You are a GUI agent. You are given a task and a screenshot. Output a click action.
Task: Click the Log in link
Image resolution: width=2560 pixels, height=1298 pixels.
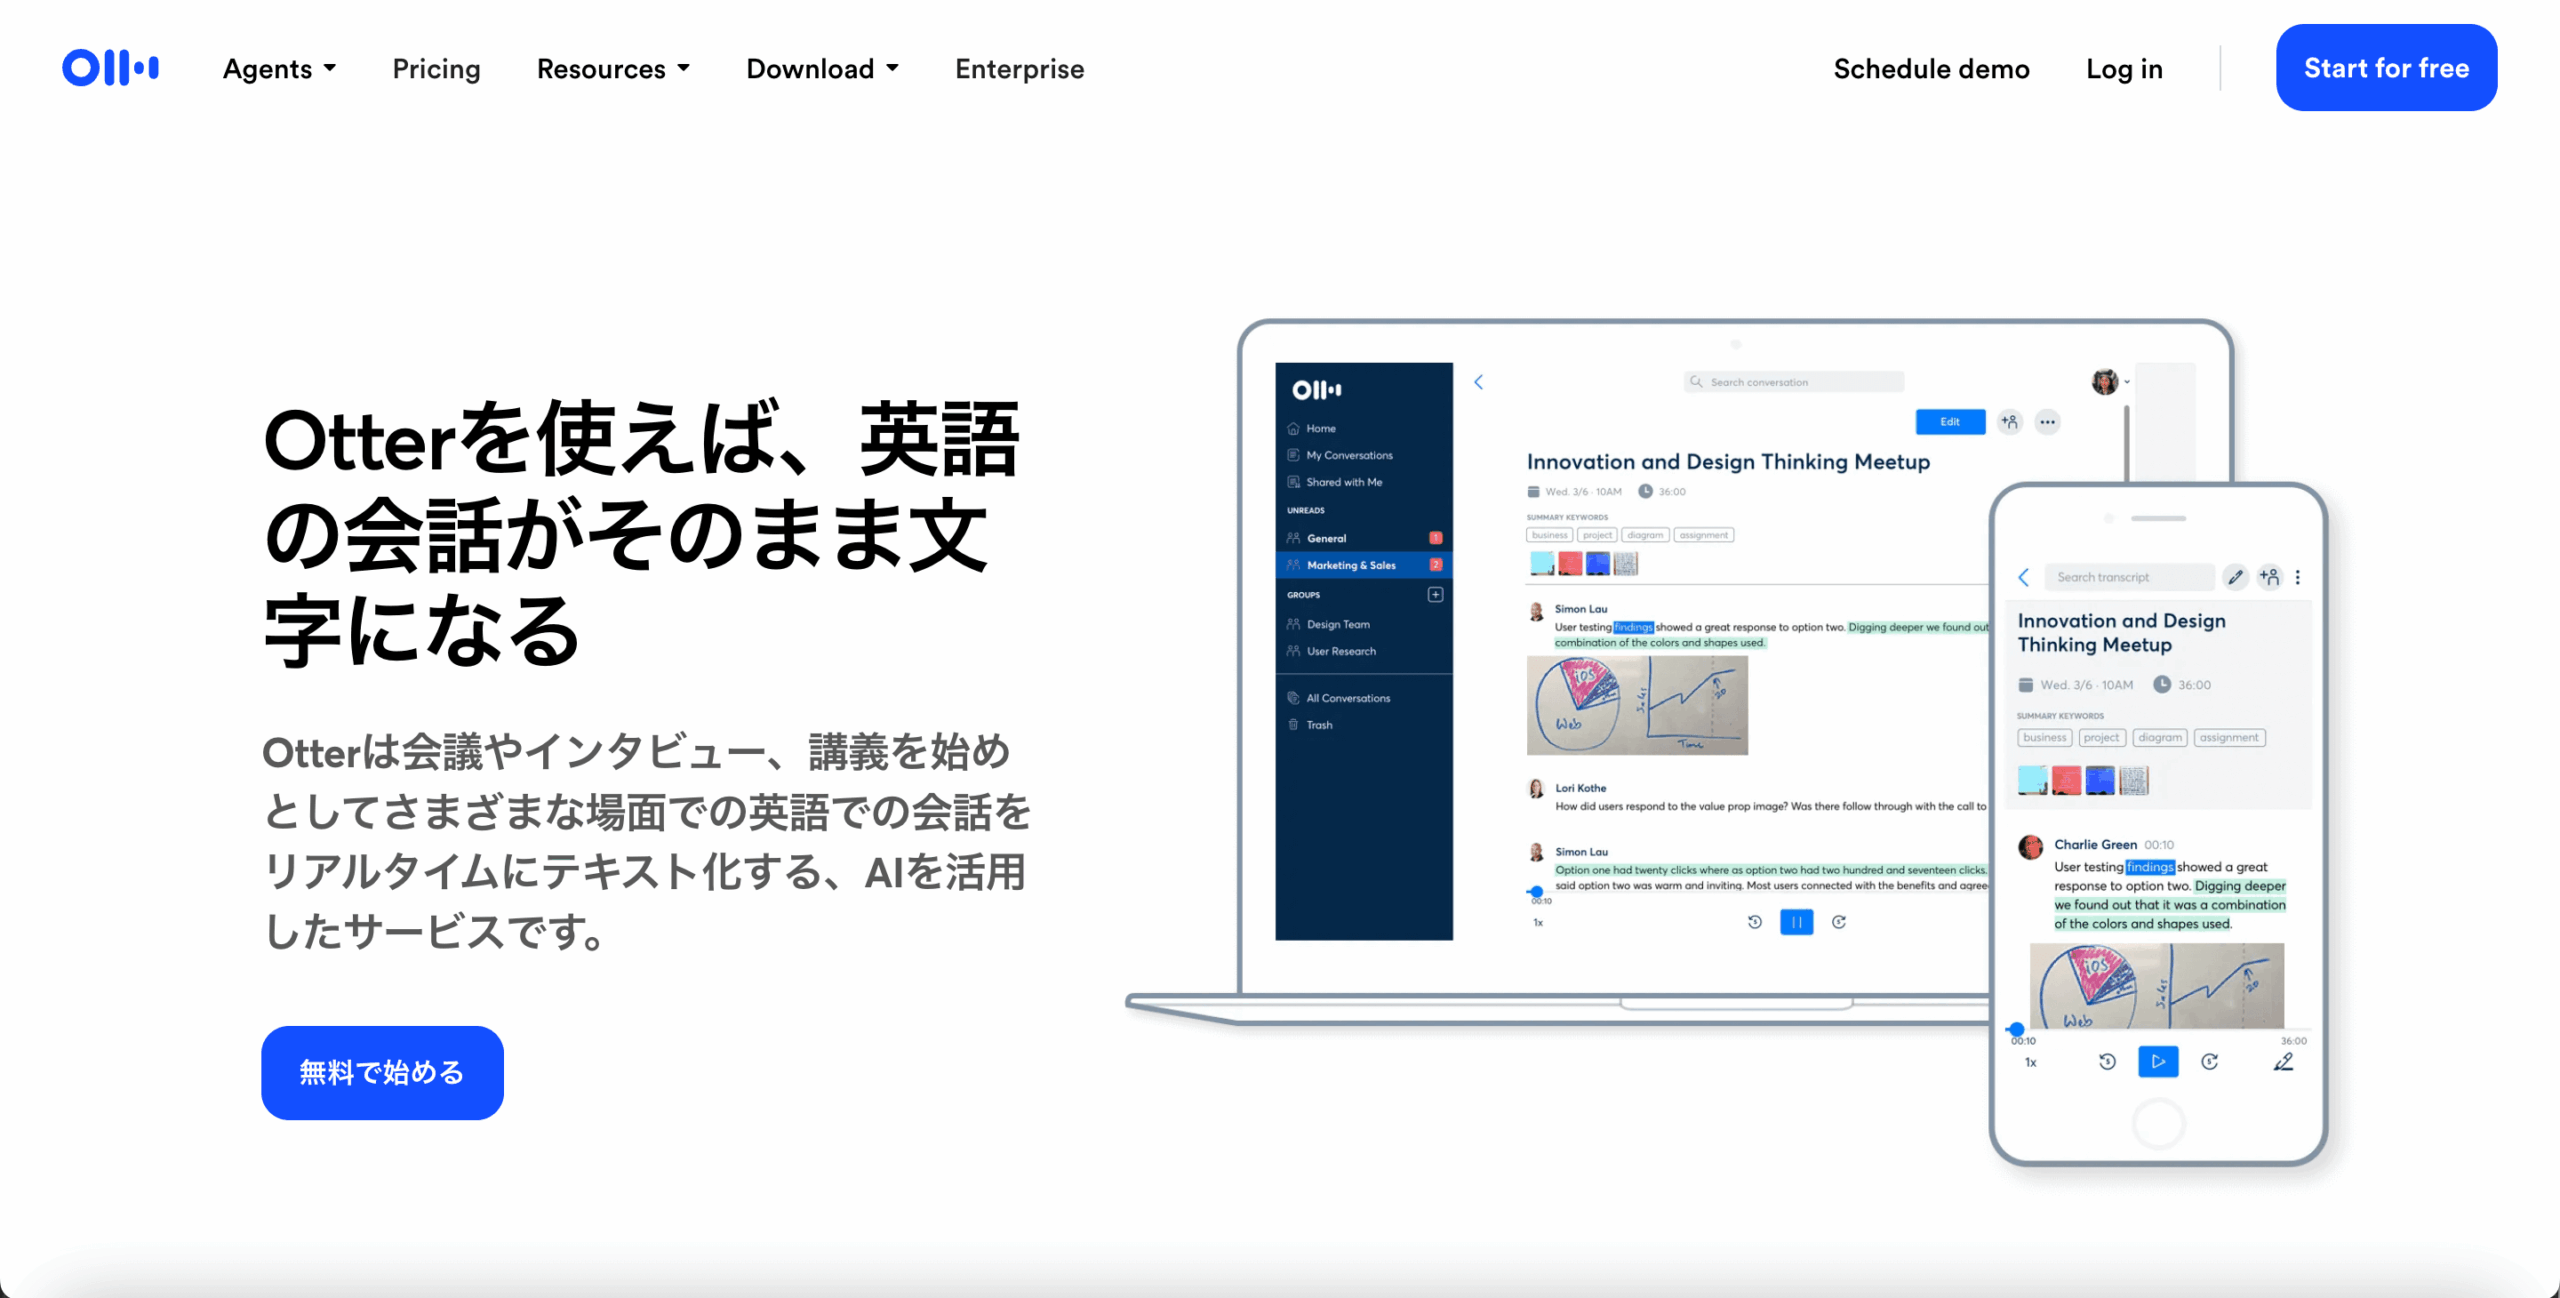point(2124,69)
